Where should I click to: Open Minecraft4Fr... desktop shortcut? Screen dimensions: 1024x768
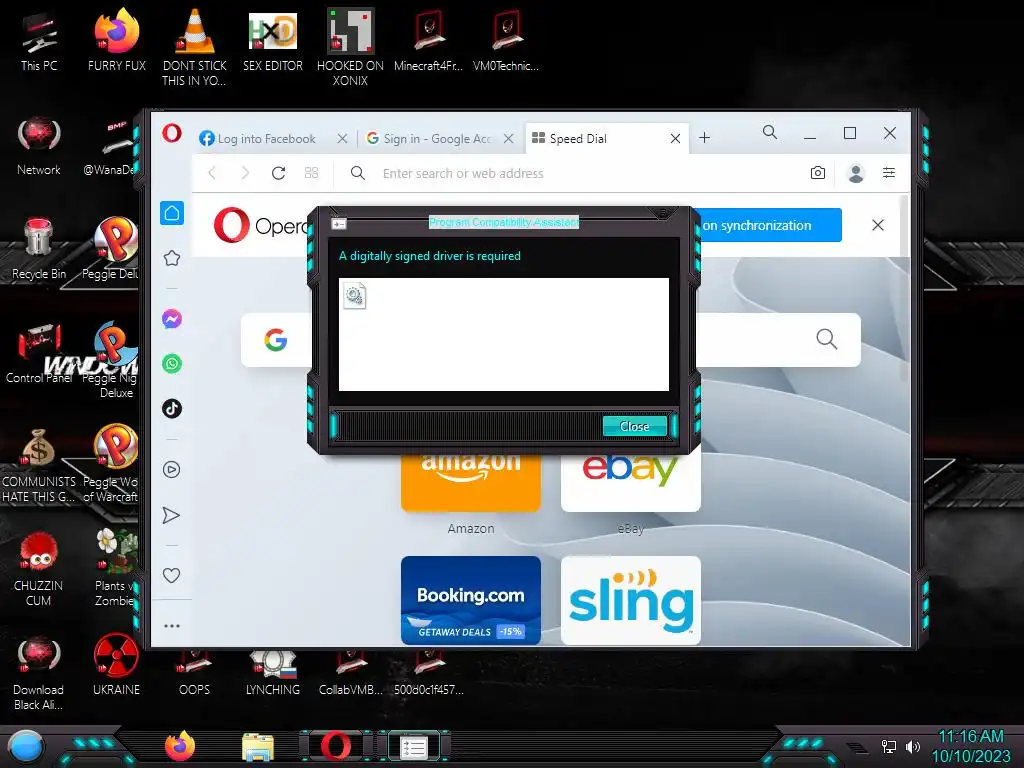pyautogui.click(x=428, y=40)
